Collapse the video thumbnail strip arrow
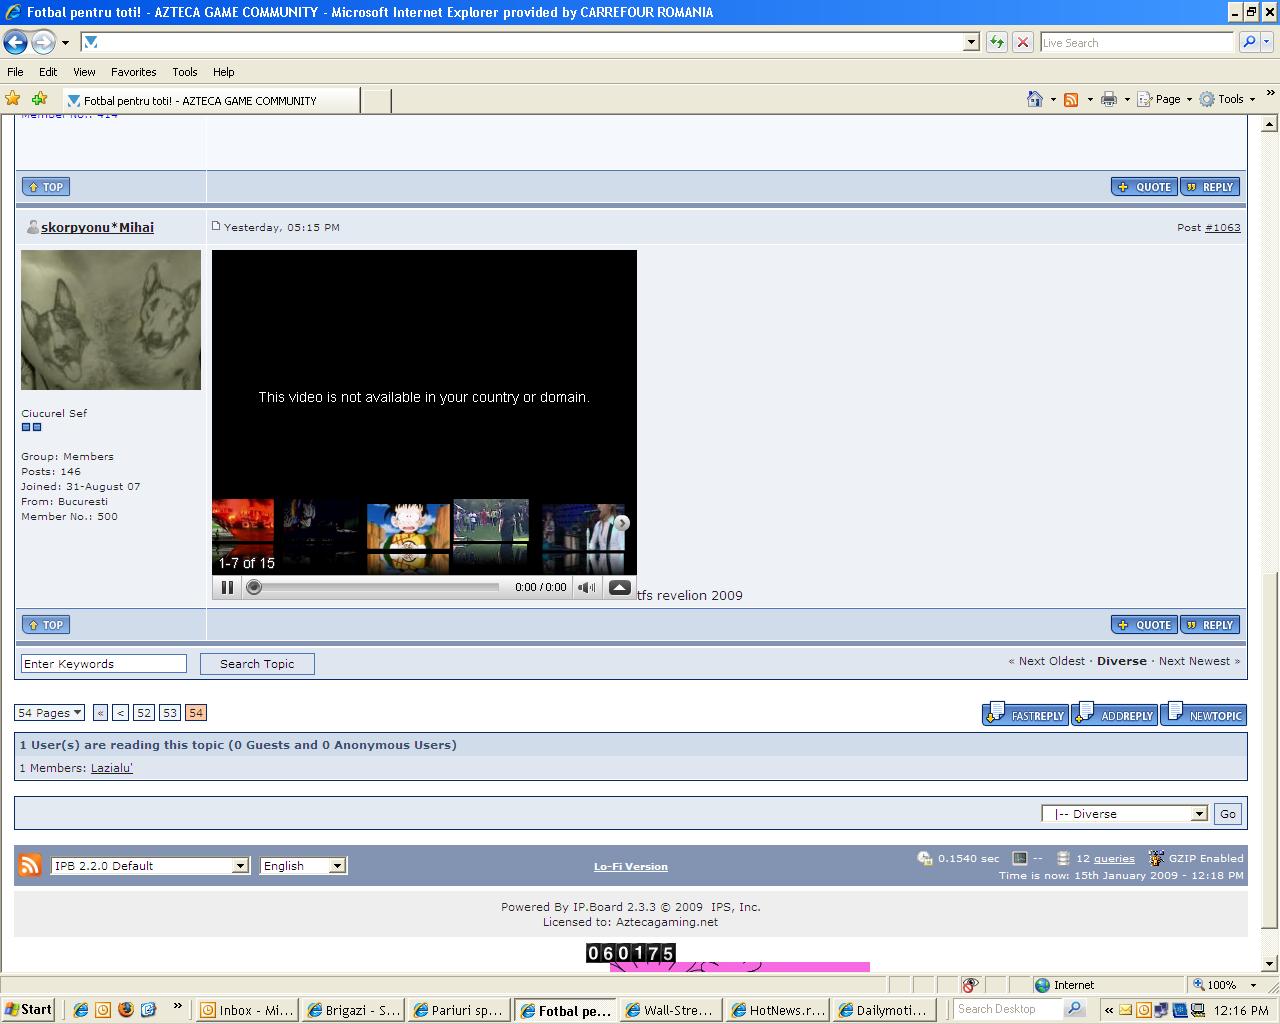 coord(619,587)
